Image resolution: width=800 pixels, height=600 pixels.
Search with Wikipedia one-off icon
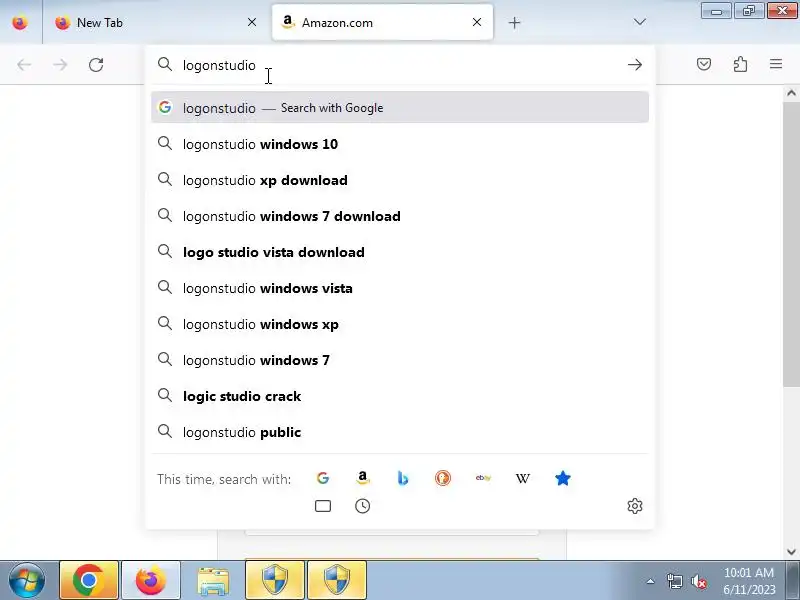522,479
